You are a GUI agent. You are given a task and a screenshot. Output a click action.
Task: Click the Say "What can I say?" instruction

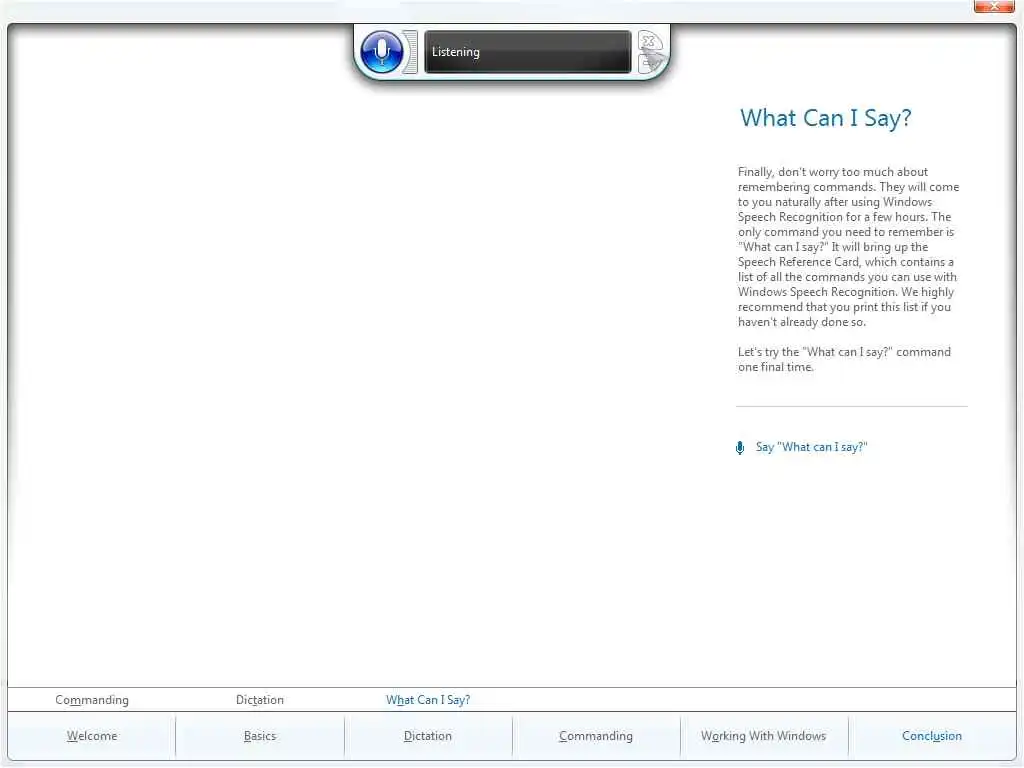(x=812, y=447)
